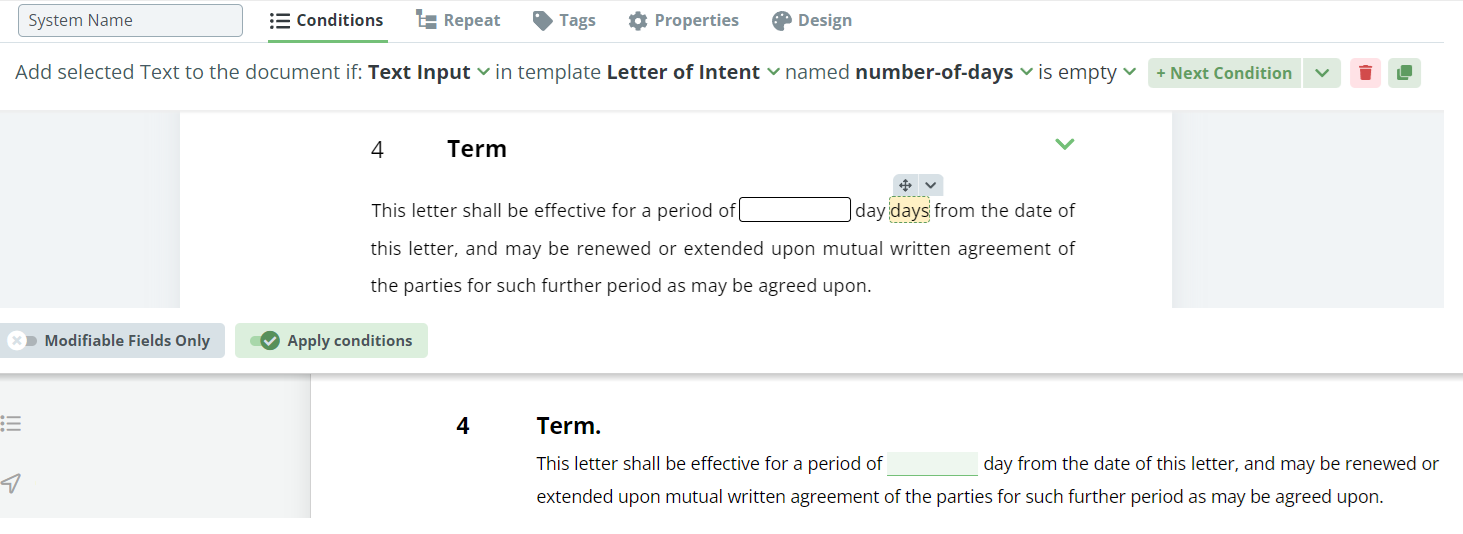Viewport: 1463px width, 534px height.
Task: Open the Properties tab with gear icon
Action: 683,20
